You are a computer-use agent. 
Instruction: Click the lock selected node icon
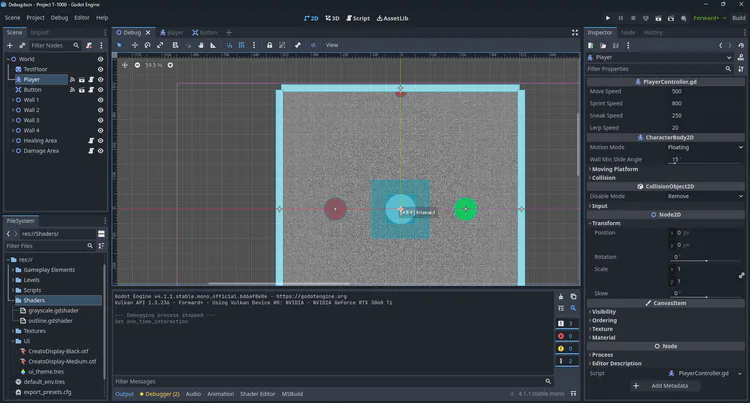pos(269,45)
